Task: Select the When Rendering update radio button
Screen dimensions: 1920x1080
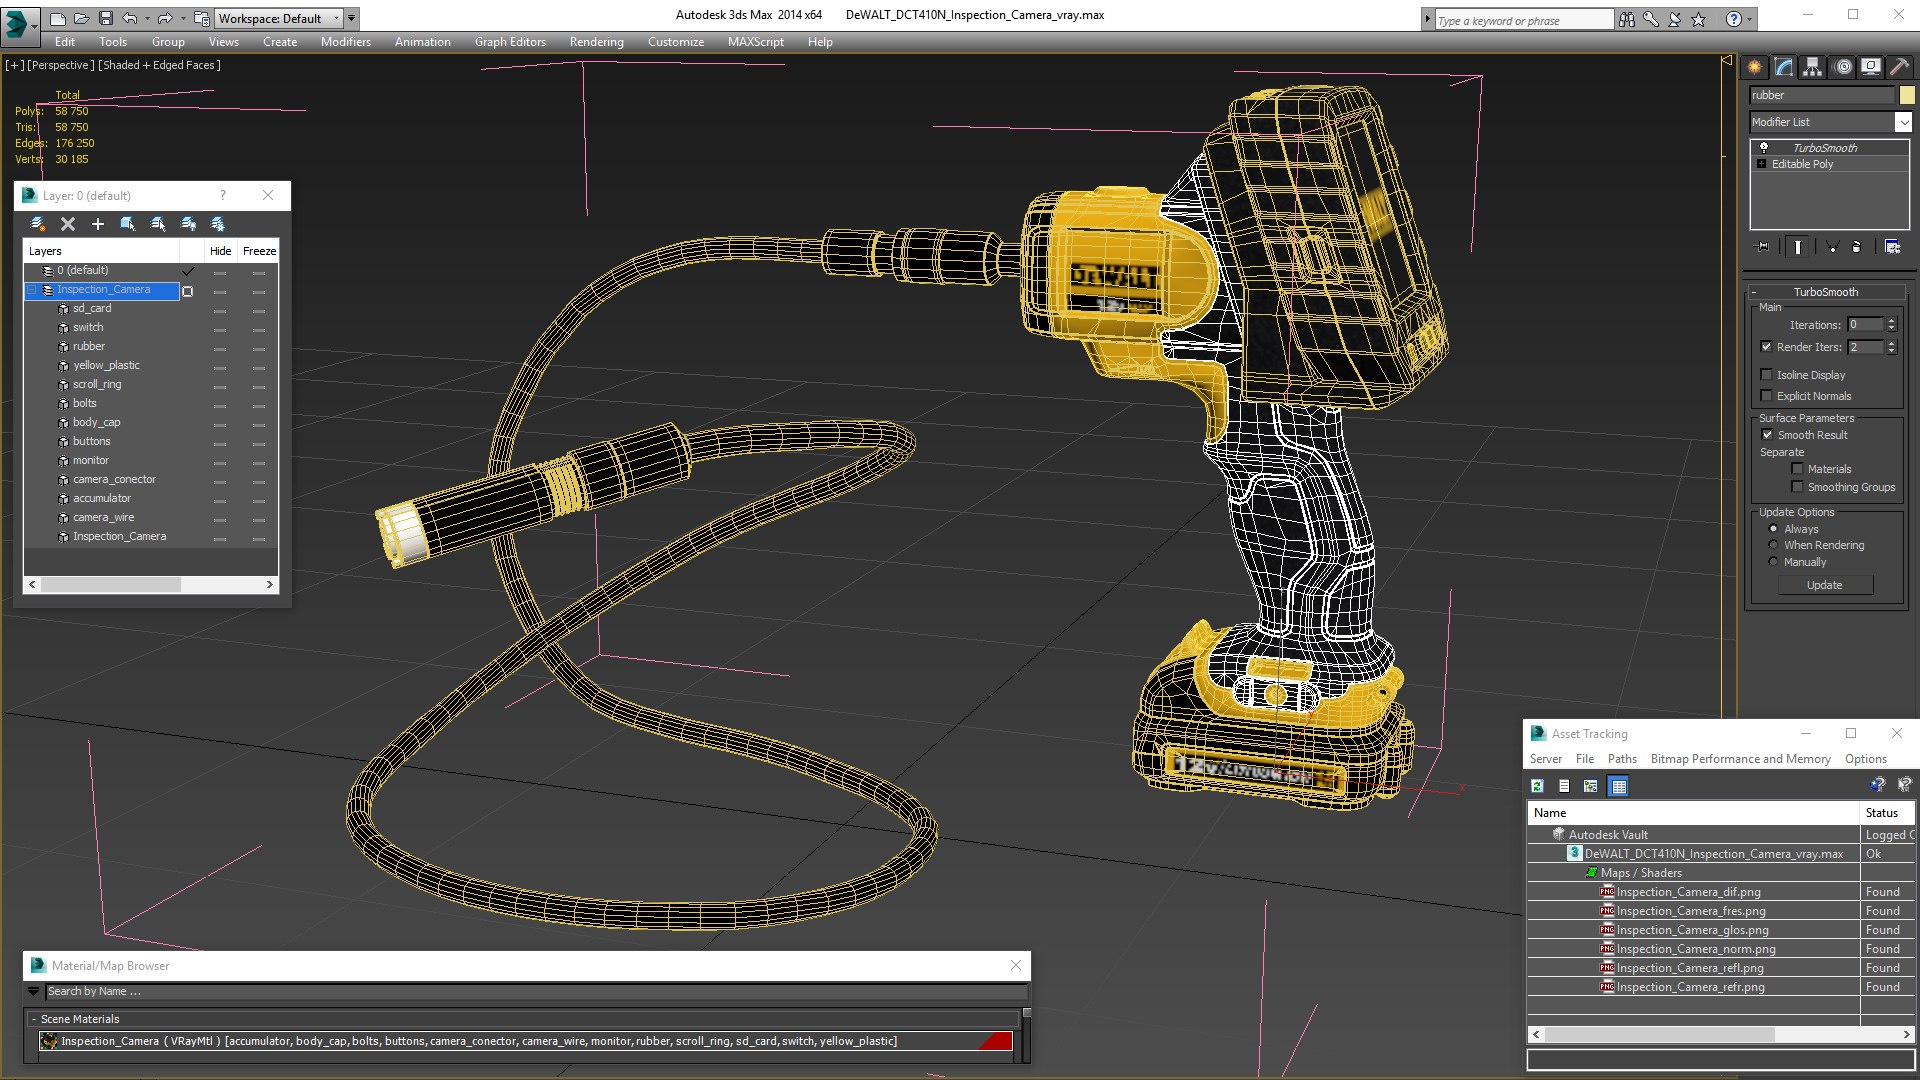Action: (1774, 545)
